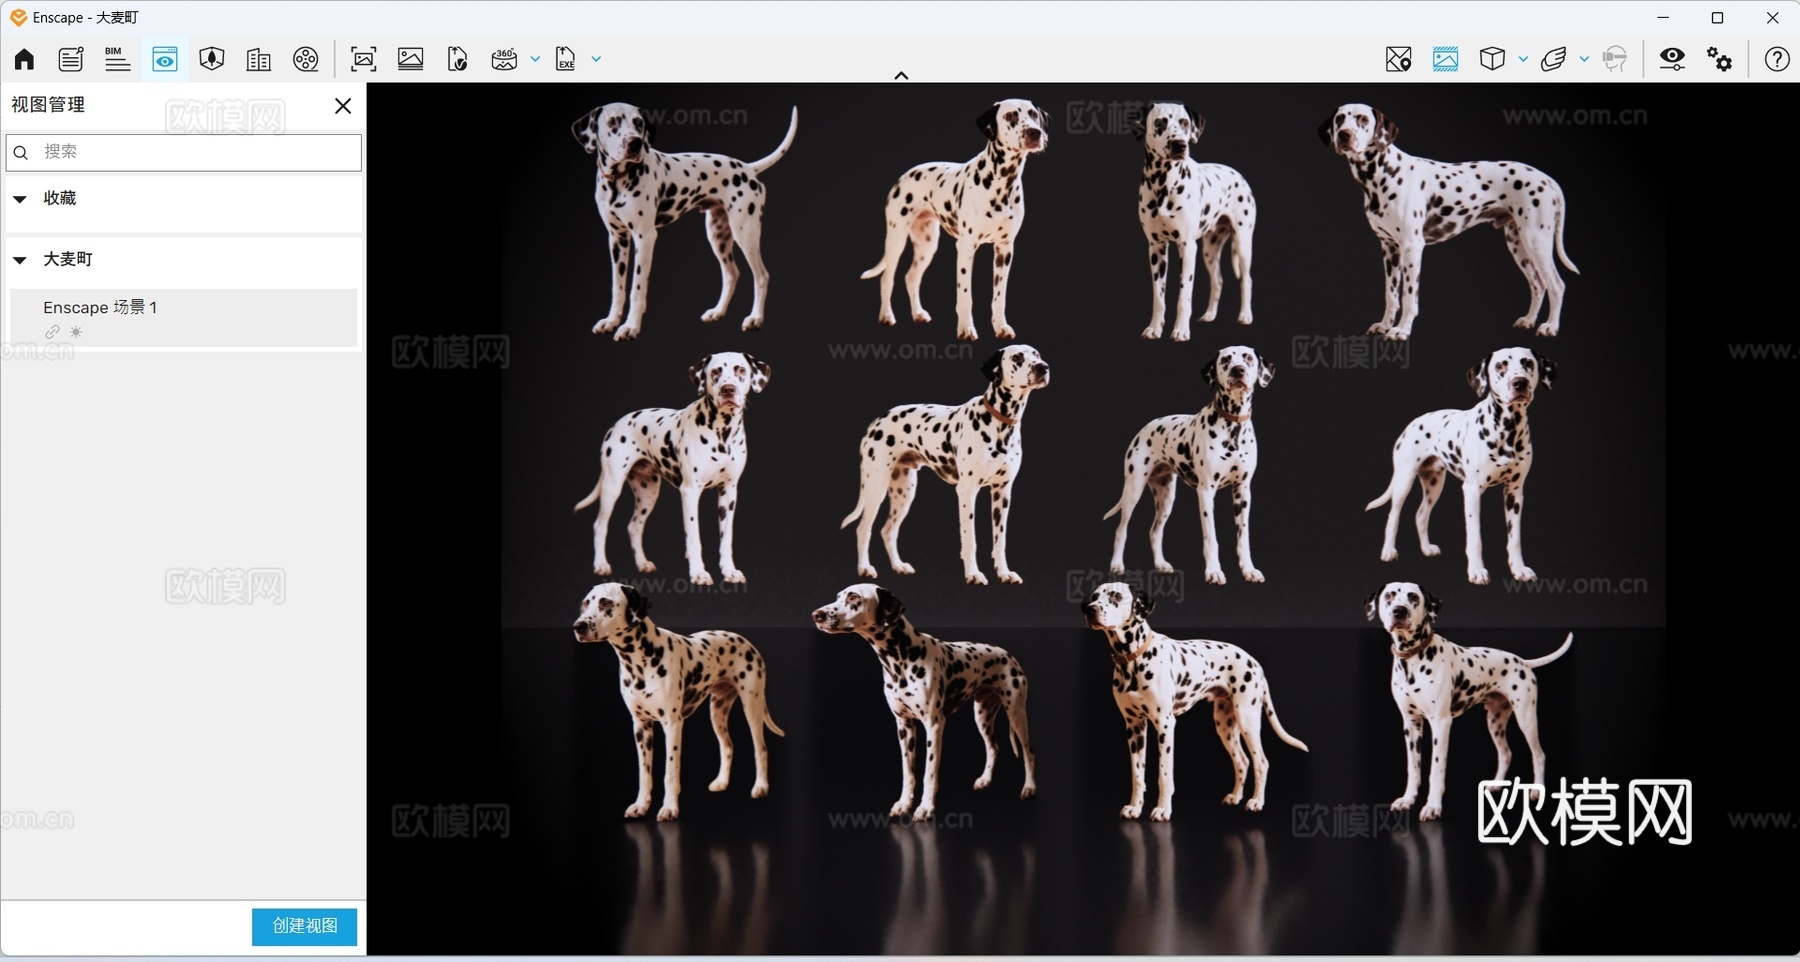Click the Screenshot capture icon
1800x962 pixels.
[363, 59]
